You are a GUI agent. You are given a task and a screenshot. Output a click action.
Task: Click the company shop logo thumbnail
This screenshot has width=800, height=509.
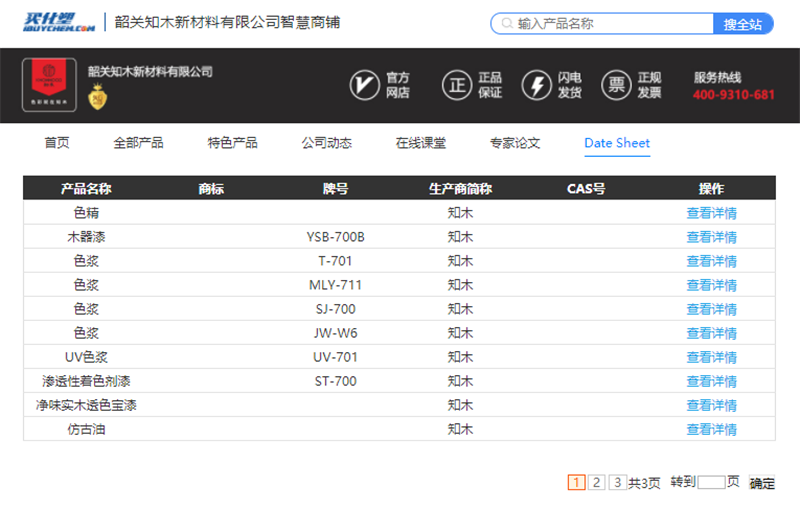pyautogui.click(x=49, y=84)
